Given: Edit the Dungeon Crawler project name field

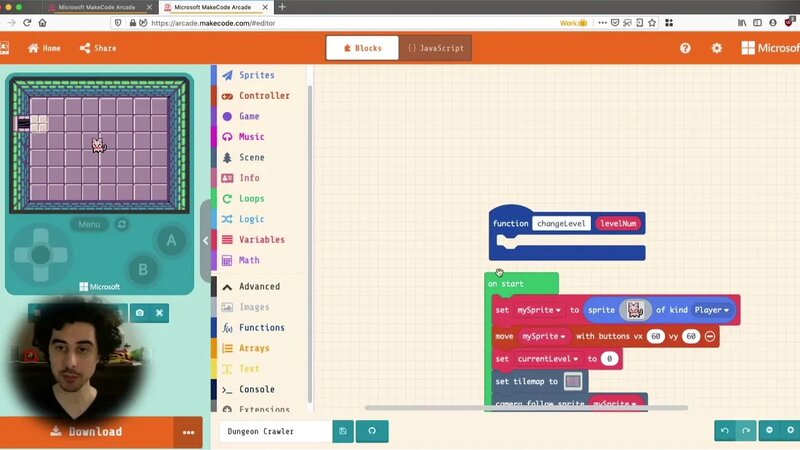Looking at the screenshot, I should click(276, 431).
